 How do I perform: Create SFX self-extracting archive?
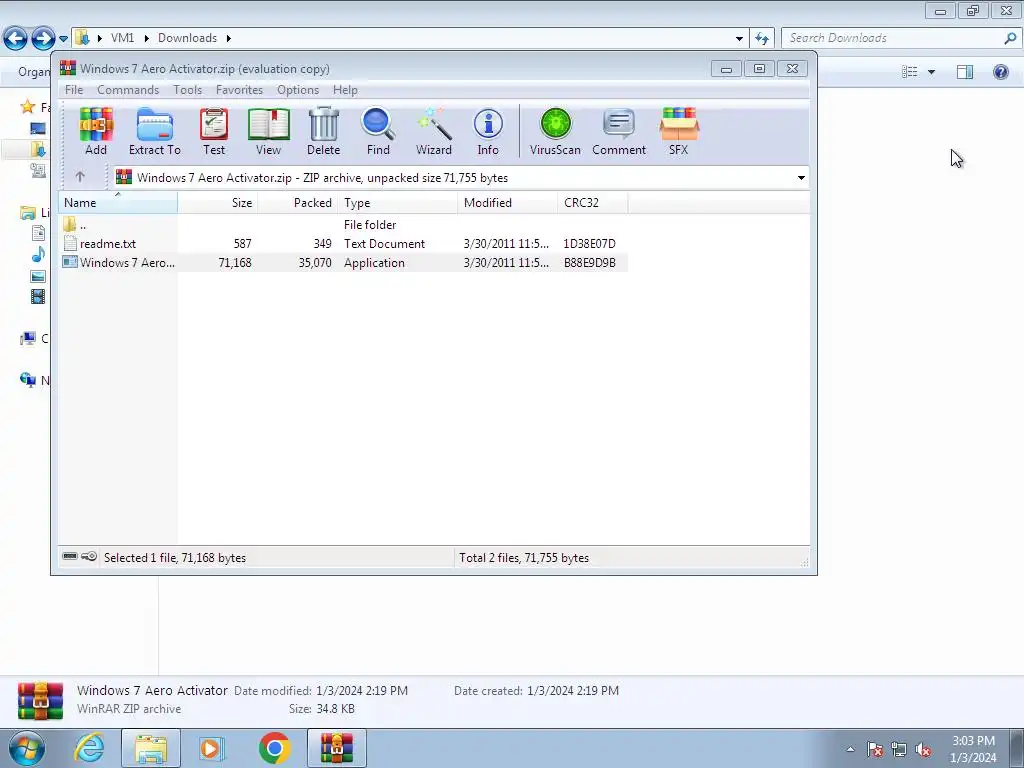[x=679, y=131]
